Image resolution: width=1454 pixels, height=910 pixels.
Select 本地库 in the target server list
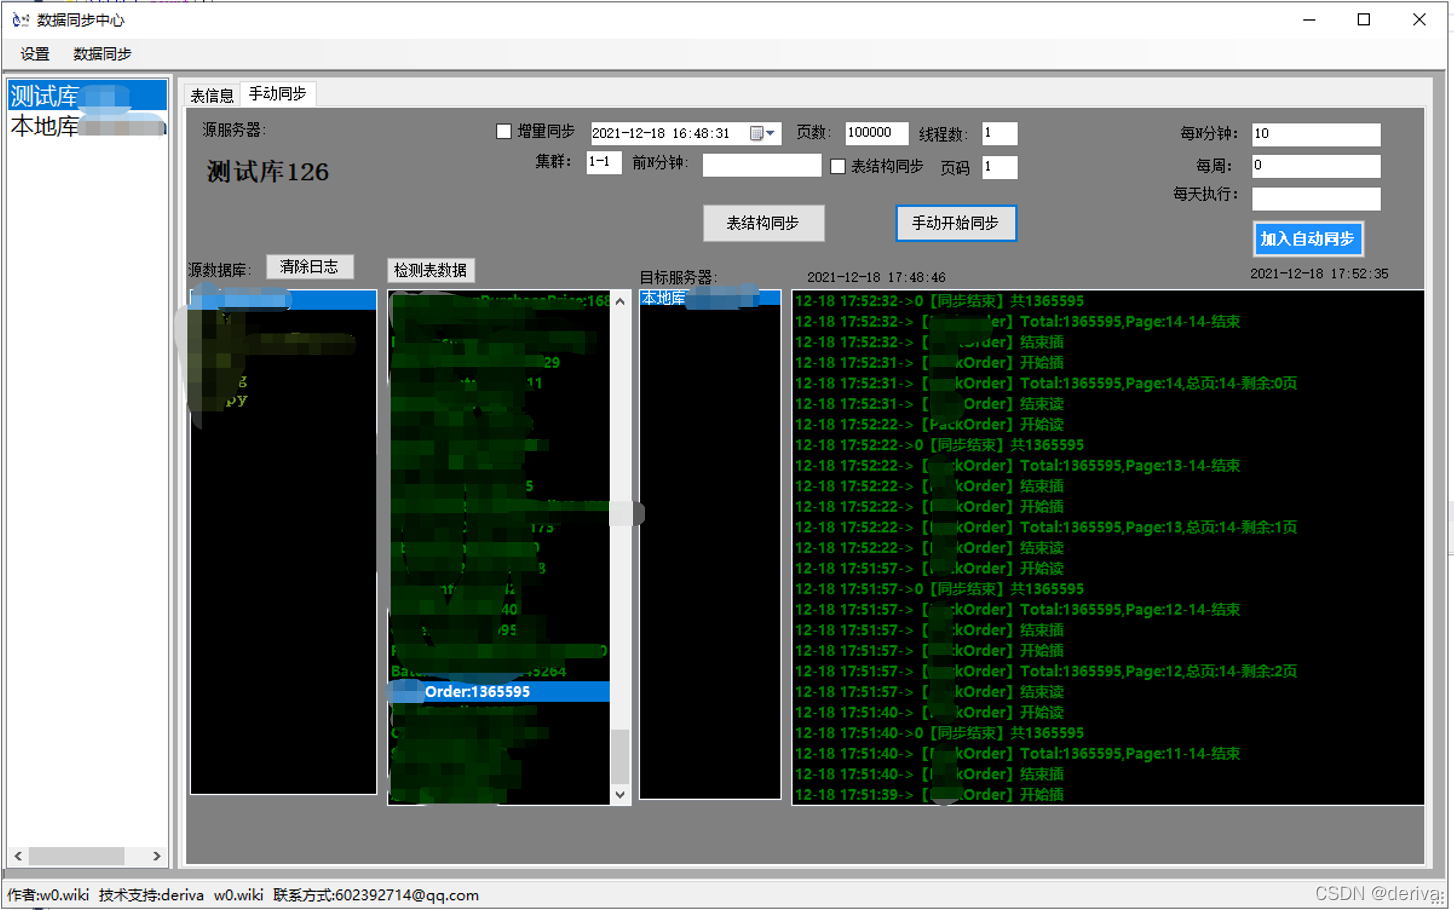[x=710, y=298]
